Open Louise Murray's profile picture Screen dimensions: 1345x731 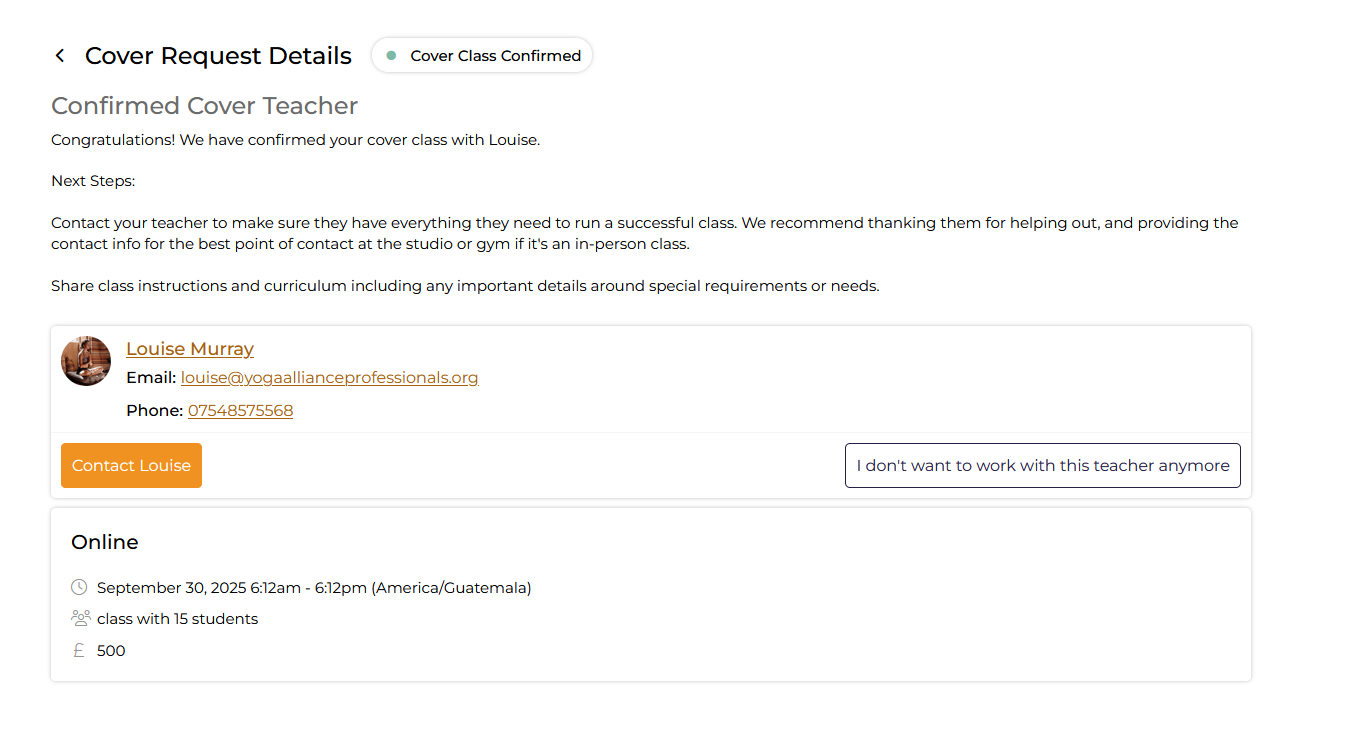tap(86, 361)
